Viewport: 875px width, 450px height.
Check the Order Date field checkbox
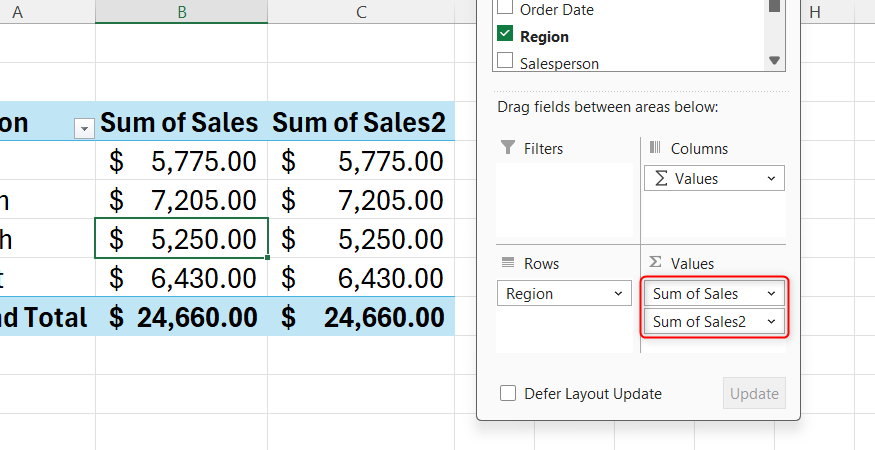click(505, 7)
